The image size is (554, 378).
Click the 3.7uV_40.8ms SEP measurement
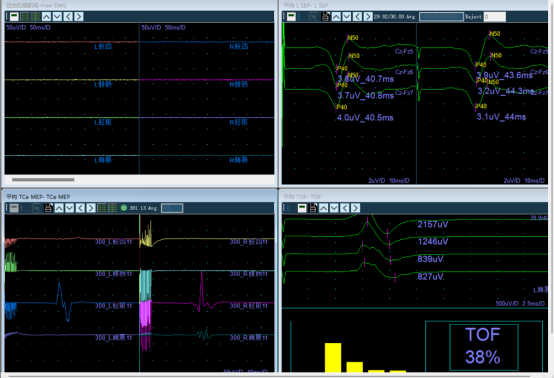(x=365, y=95)
